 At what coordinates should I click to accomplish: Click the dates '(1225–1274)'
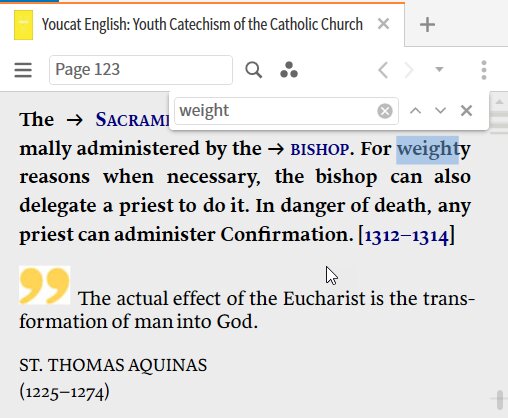(x=64, y=392)
